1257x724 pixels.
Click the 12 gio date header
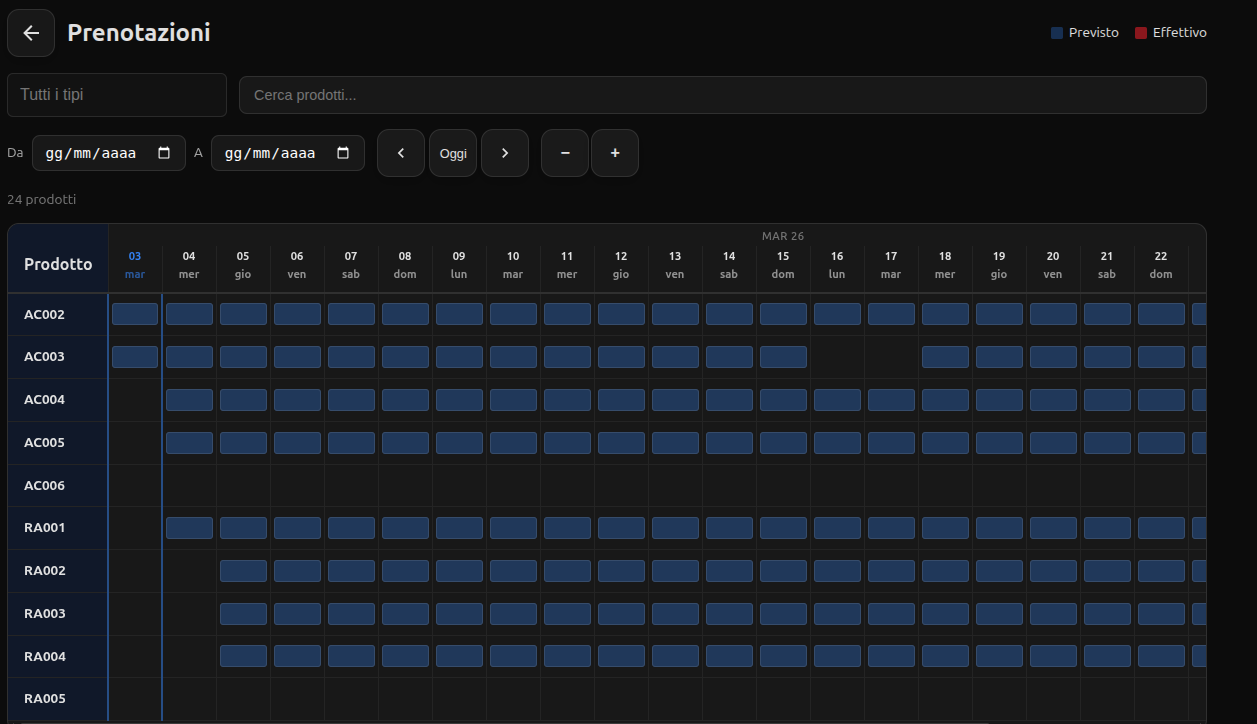[x=621, y=265]
